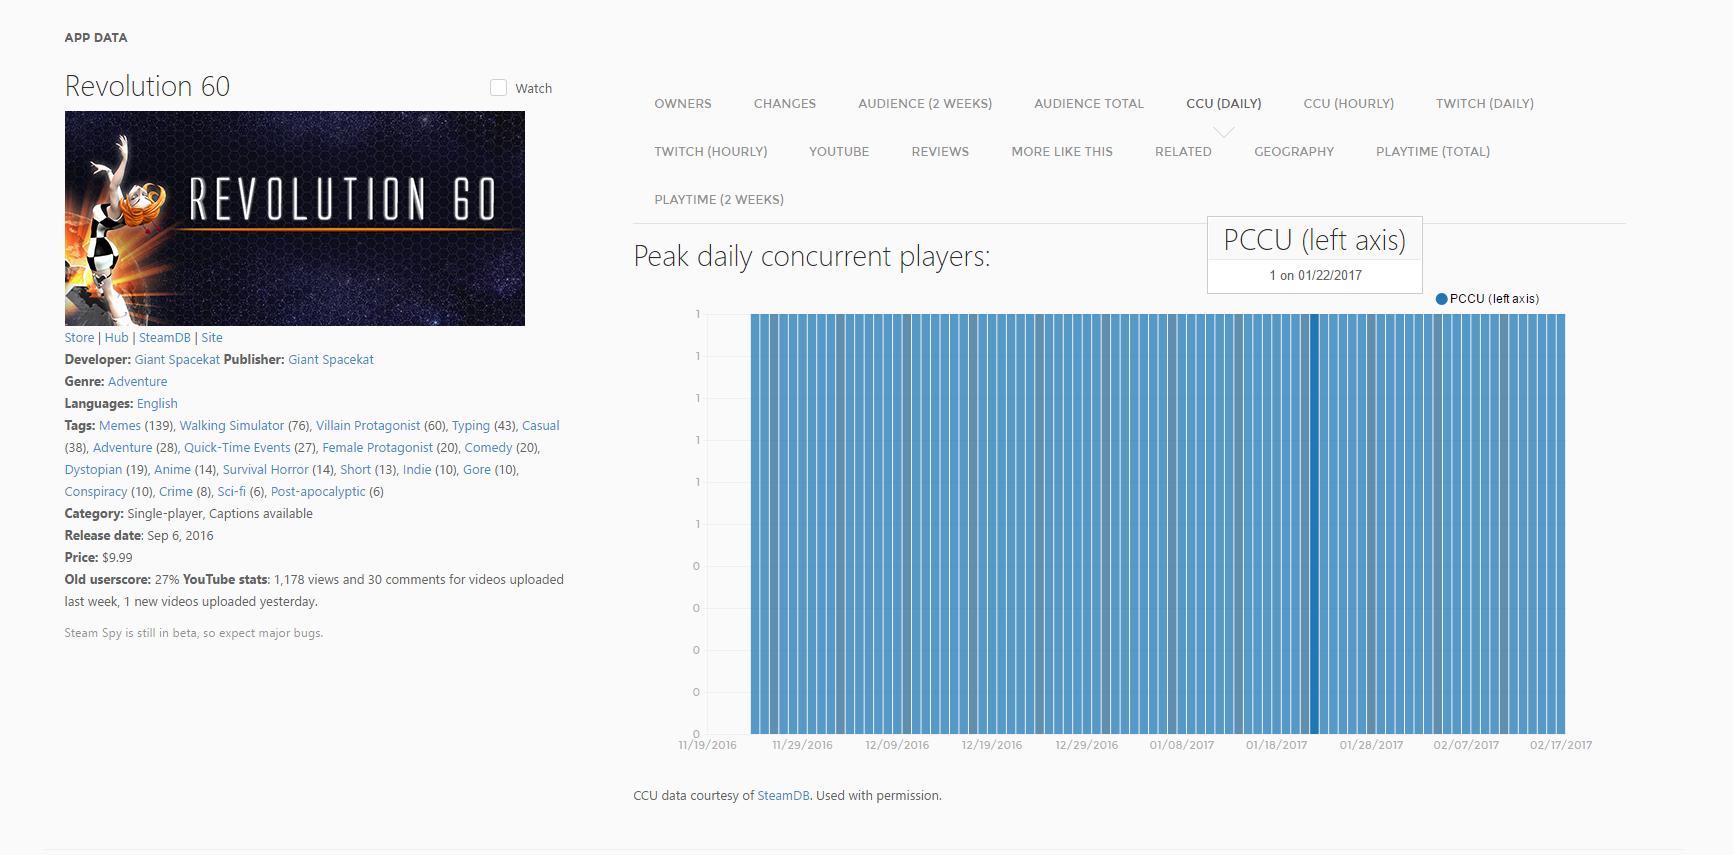
Task: Click the highlighted 01/22/2017 chart bar
Action: (x=1314, y=524)
